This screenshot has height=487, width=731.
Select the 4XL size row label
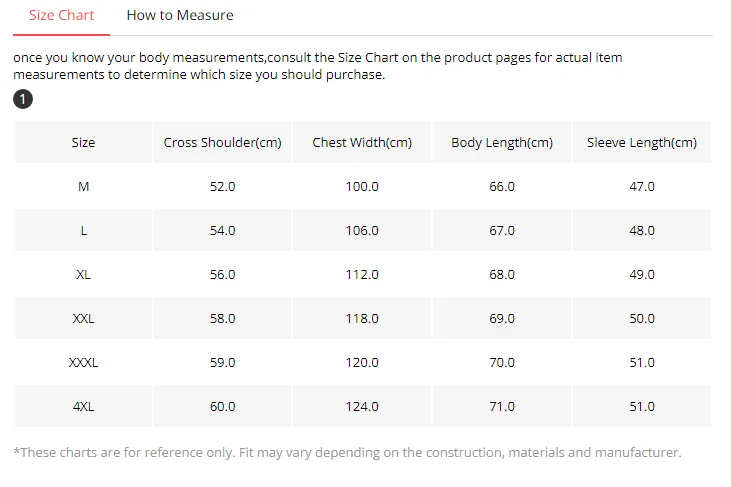tap(83, 406)
